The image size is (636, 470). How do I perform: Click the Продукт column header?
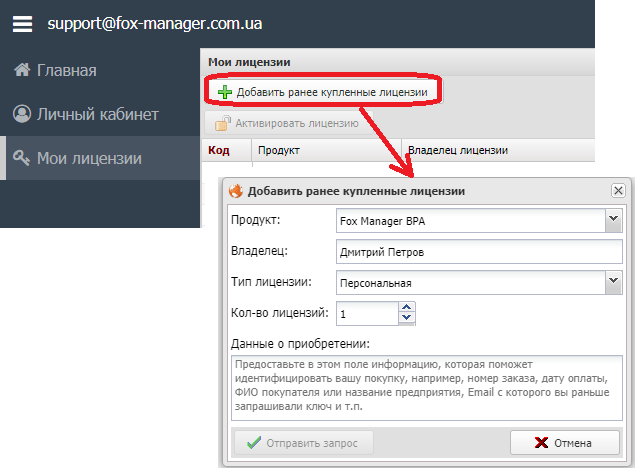[279, 150]
